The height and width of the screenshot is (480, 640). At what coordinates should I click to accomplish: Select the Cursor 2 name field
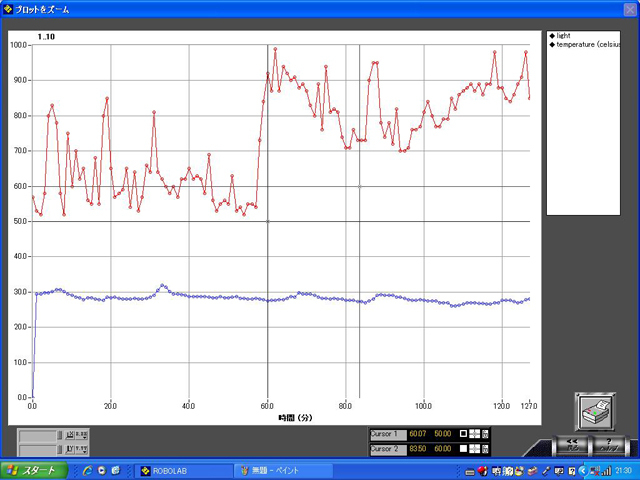388,448
